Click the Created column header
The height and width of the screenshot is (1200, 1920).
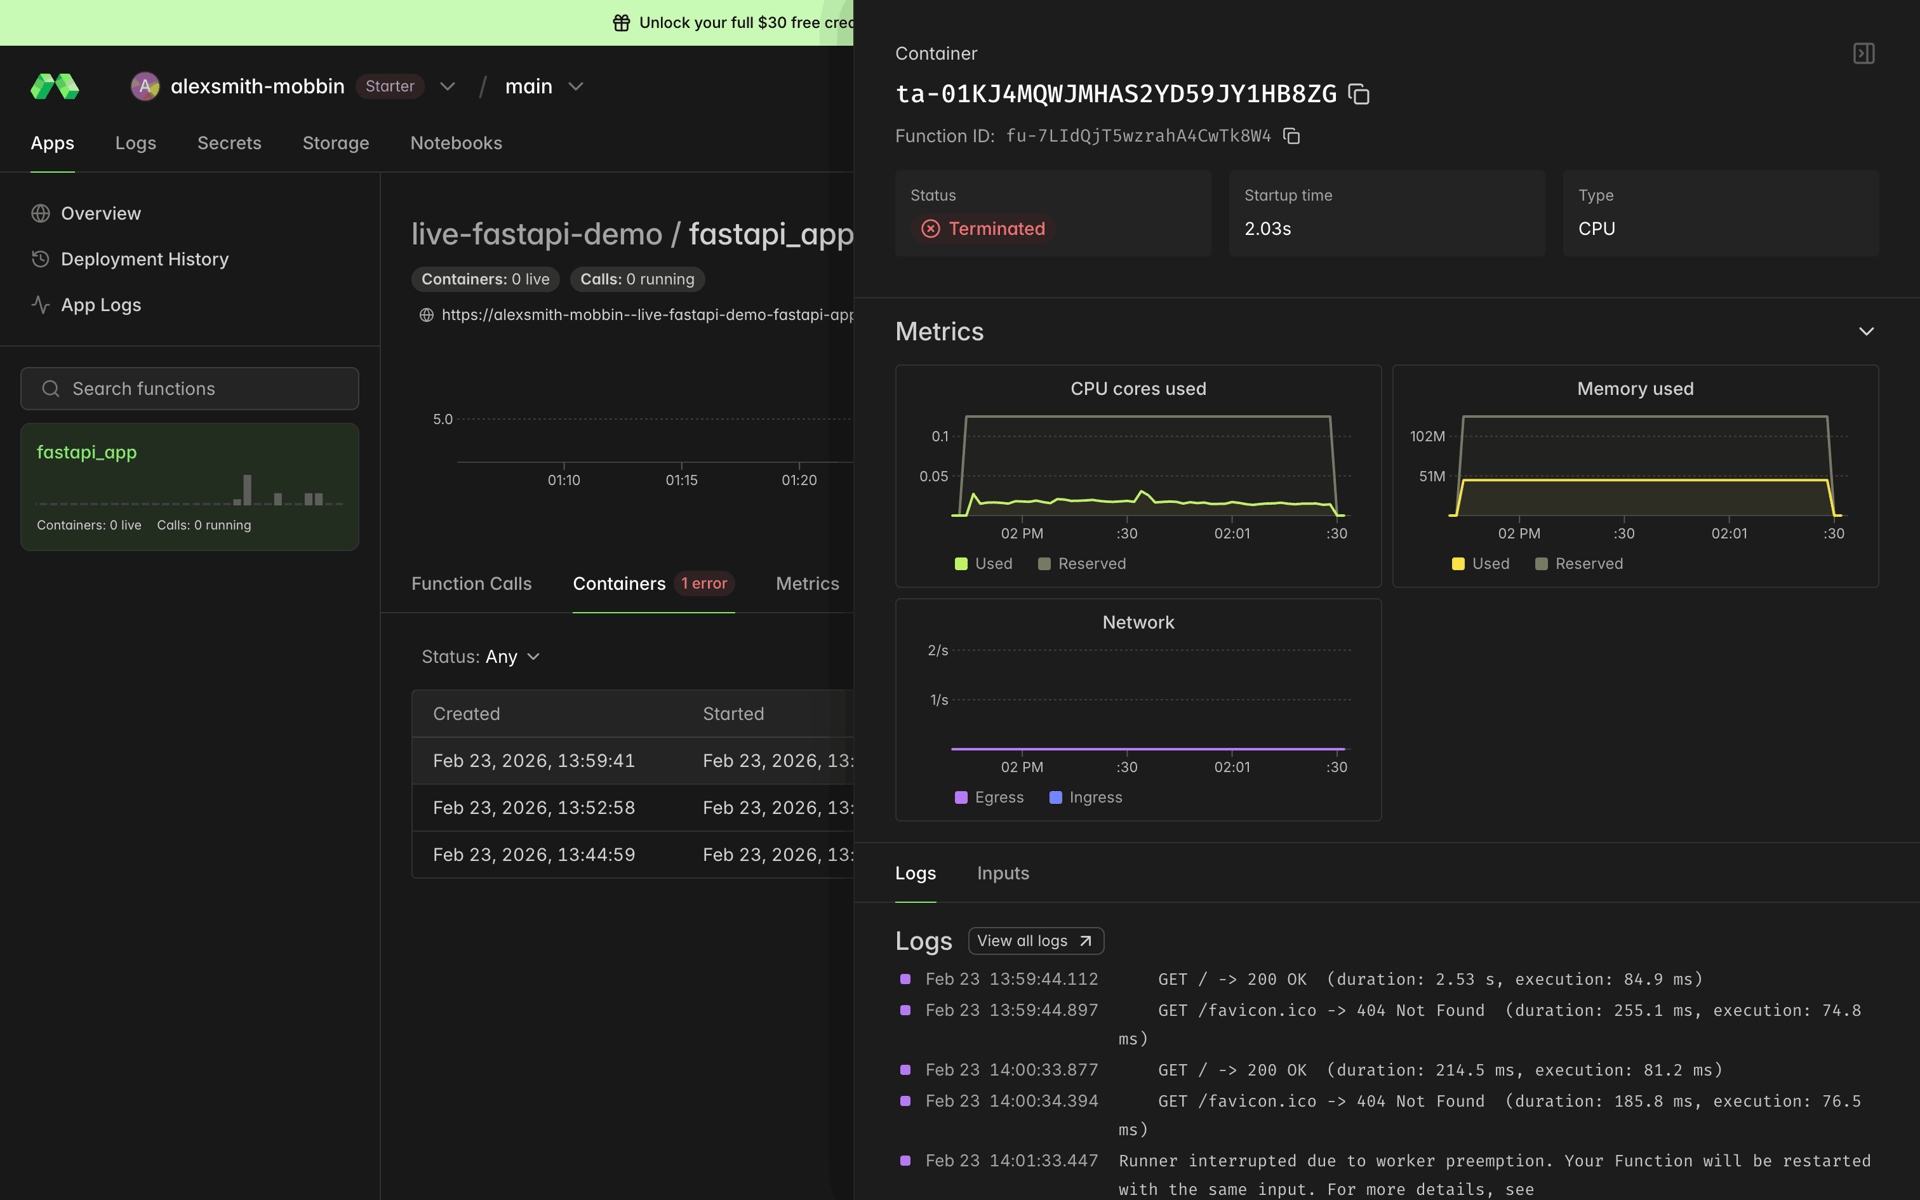coord(466,714)
